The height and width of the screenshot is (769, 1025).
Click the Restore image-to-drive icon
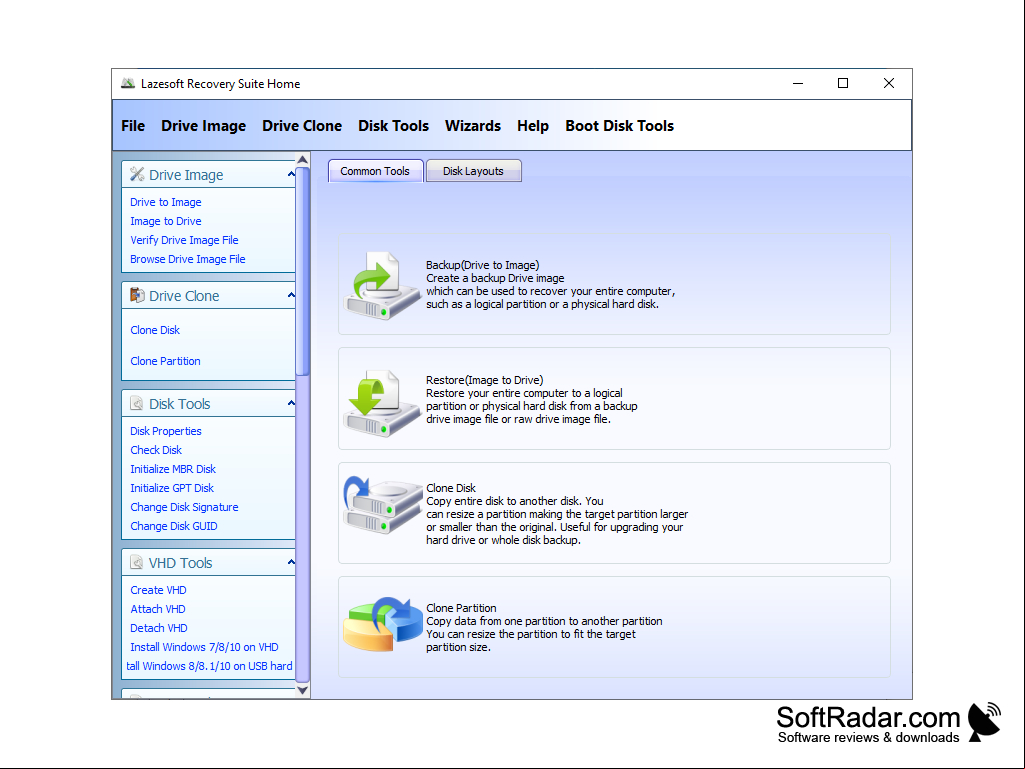tap(382, 402)
